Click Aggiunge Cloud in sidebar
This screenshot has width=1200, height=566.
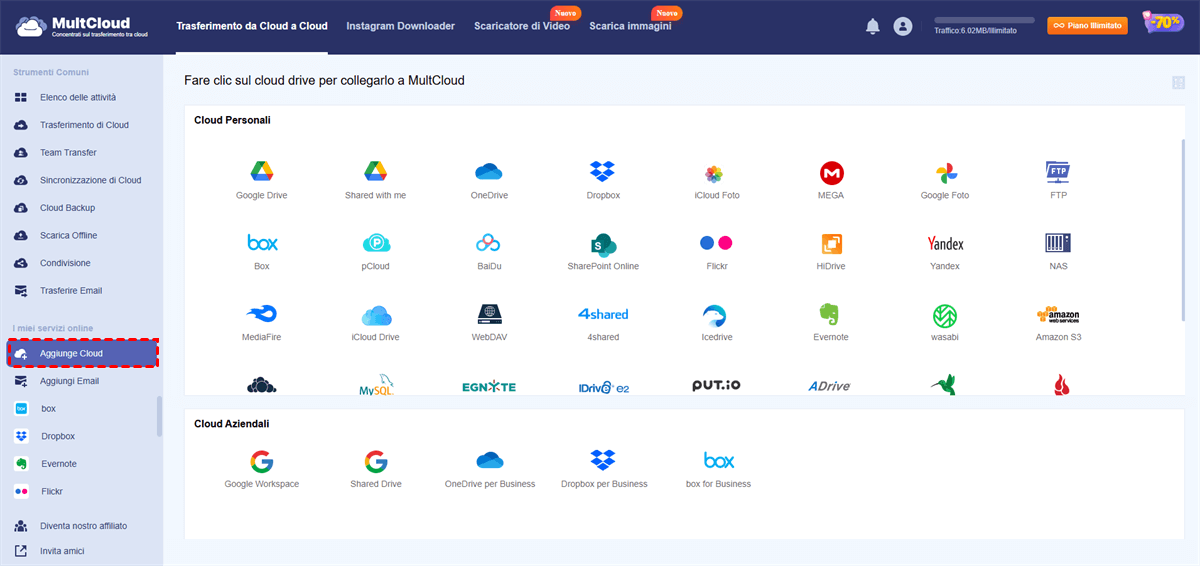[82, 354]
